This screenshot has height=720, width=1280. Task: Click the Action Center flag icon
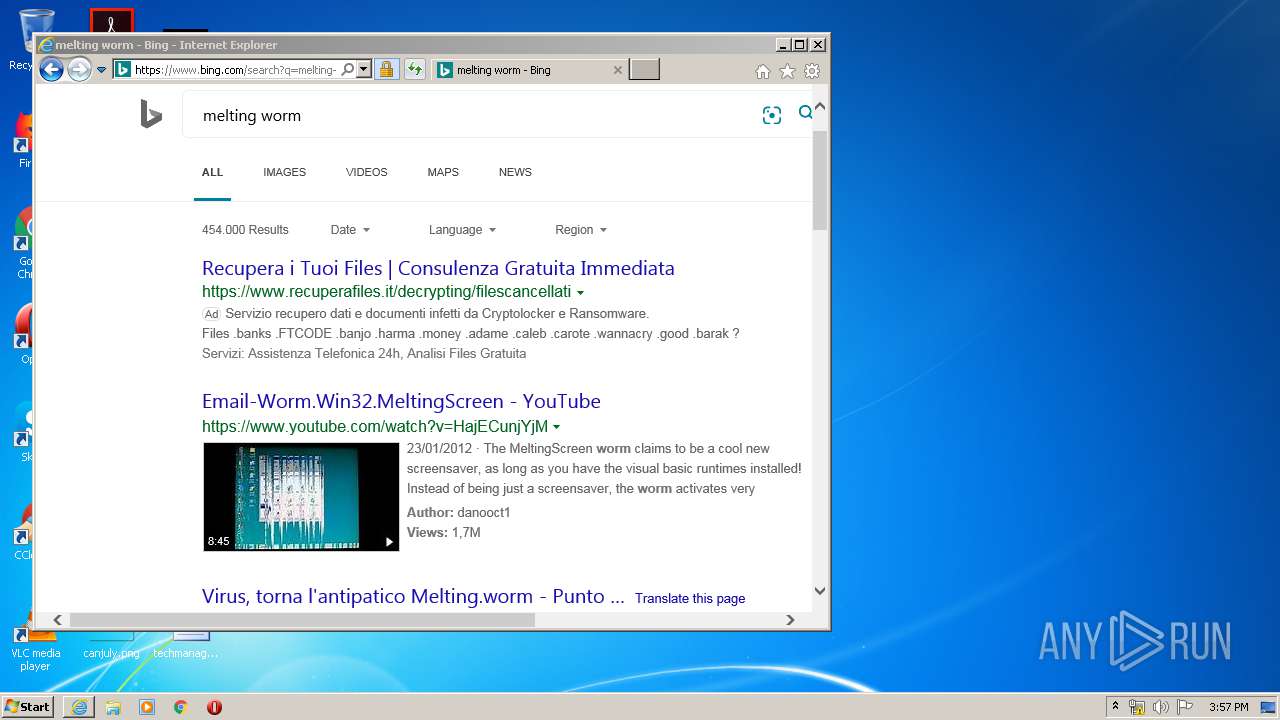(1185, 707)
